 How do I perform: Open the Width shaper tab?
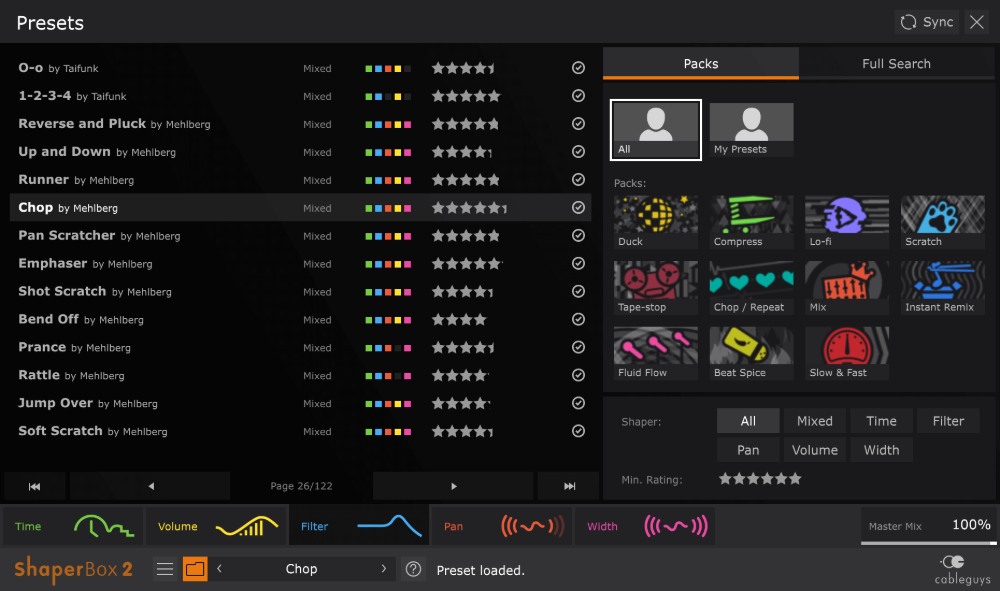pyautogui.click(x=645, y=526)
